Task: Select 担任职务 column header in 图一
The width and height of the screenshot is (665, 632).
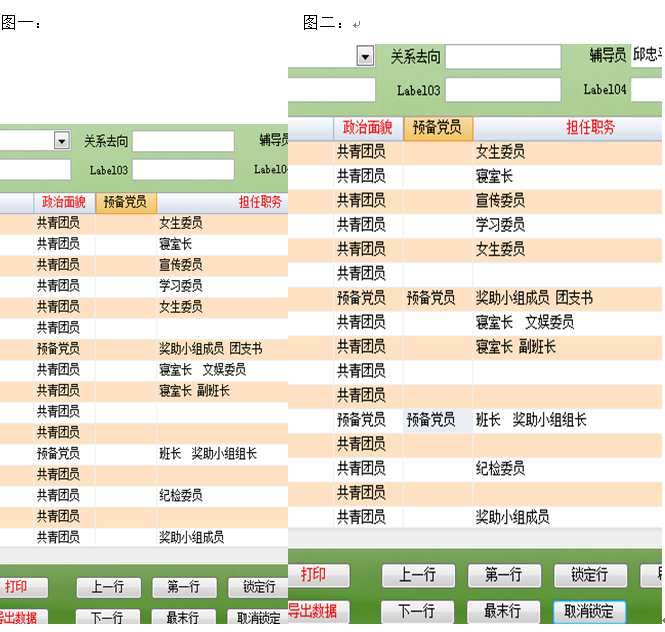Action: point(223,202)
